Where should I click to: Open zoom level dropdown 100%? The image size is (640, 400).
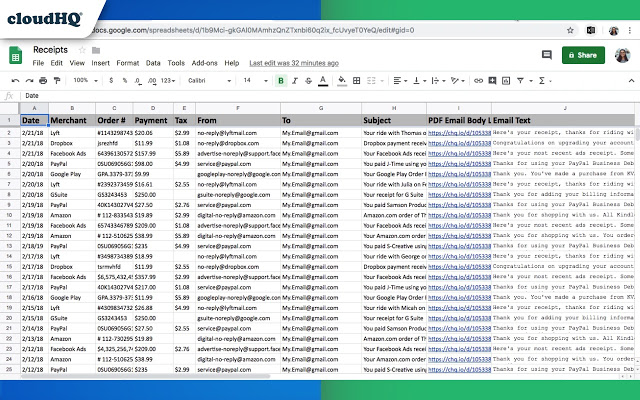(x=85, y=81)
